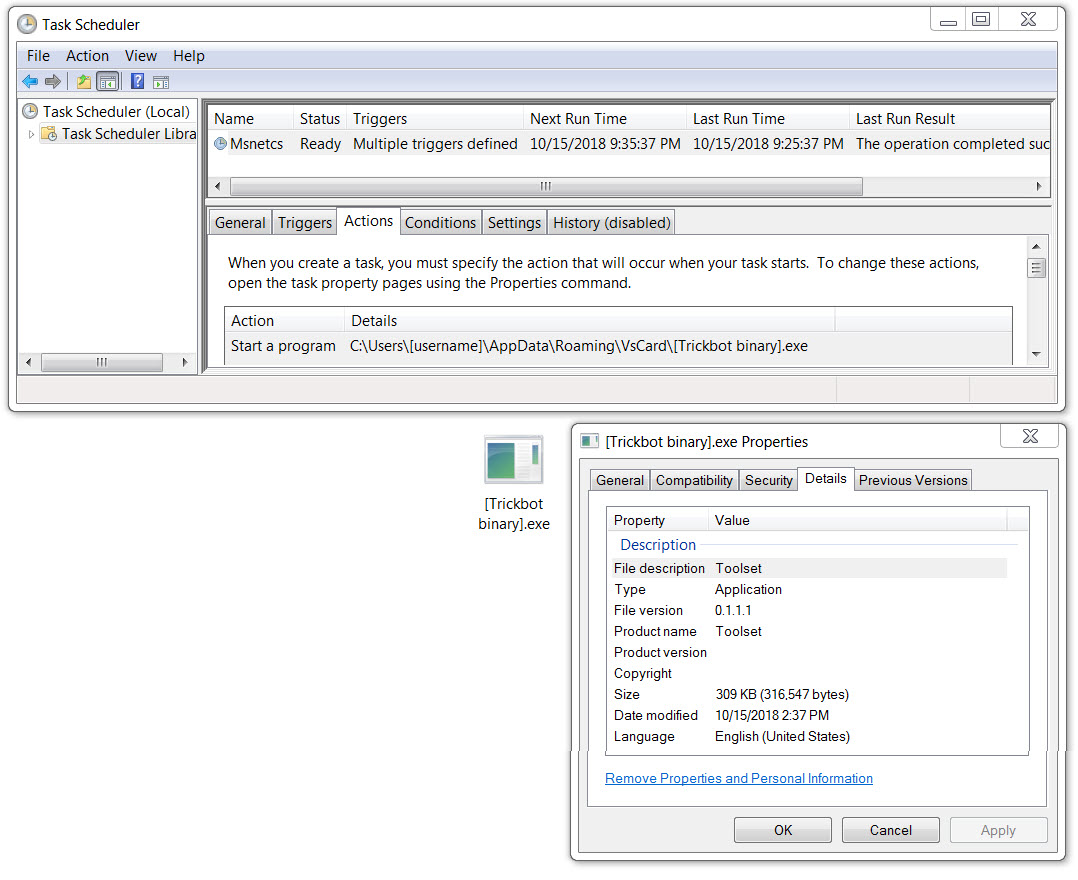Image resolution: width=1078 pixels, height=880 pixels.
Task: Click the Product name Toolset value
Action: click(x=738, y=631)
